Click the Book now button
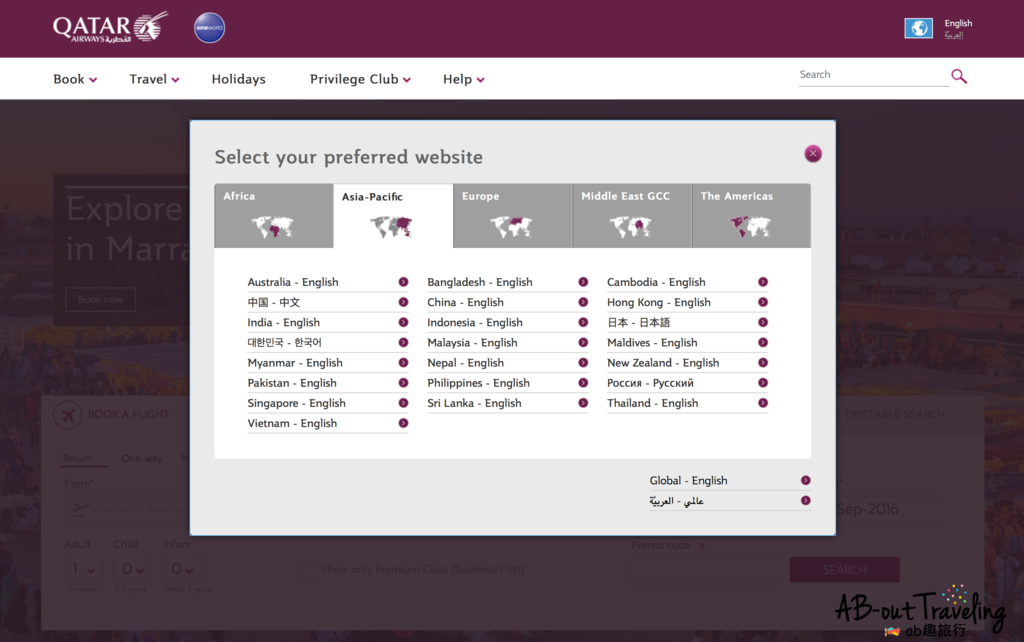 point(101,300)
